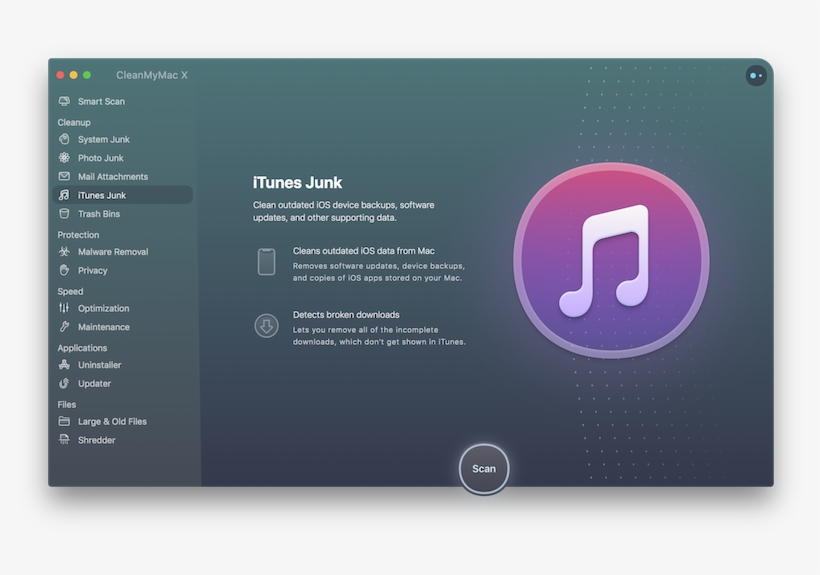Click the System Junk icon
Image resolution: width=820 pixels, height=575 pixels.
(64, 139)
